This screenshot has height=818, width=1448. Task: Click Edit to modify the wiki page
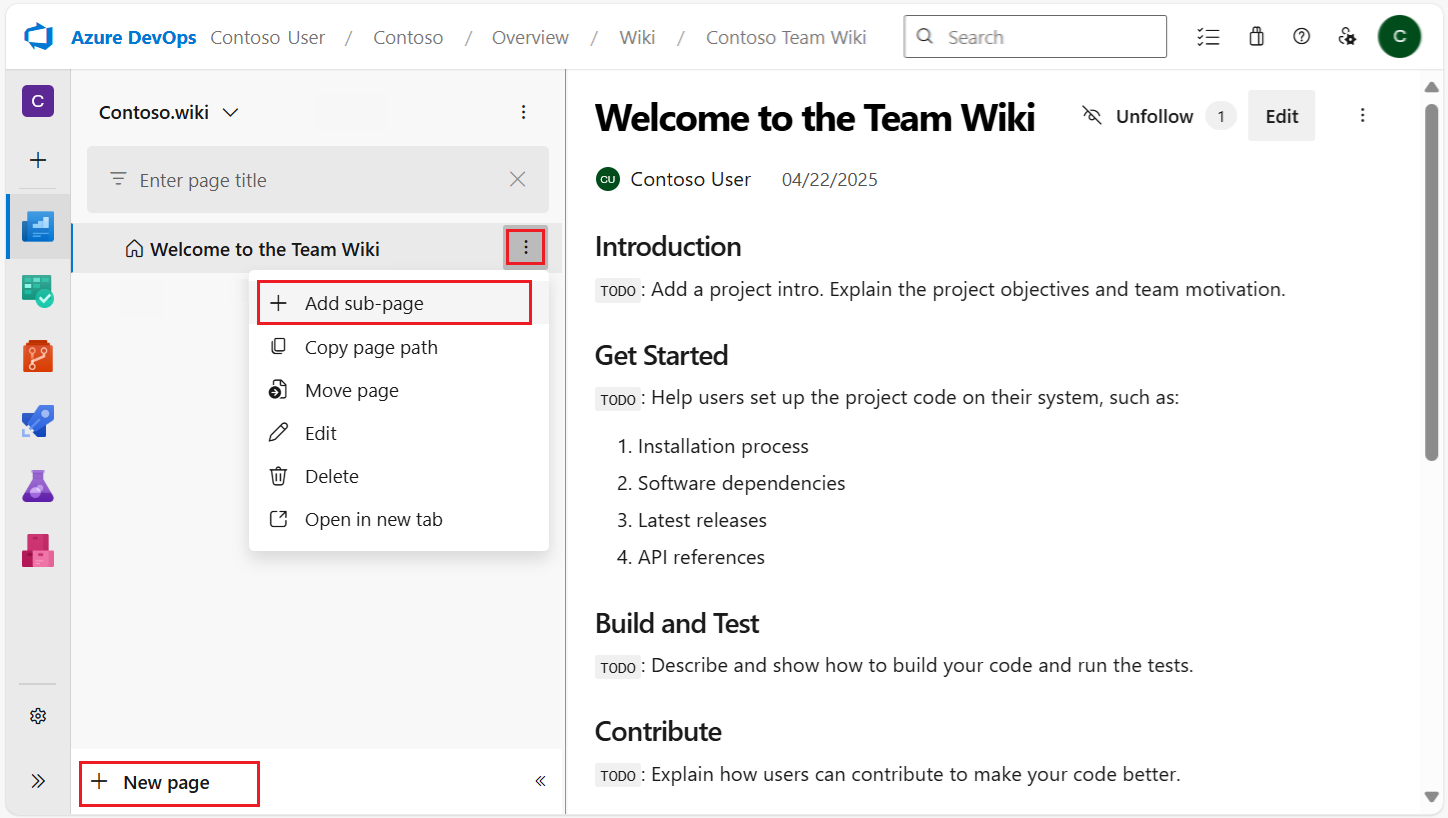[x=1281, y=115]
